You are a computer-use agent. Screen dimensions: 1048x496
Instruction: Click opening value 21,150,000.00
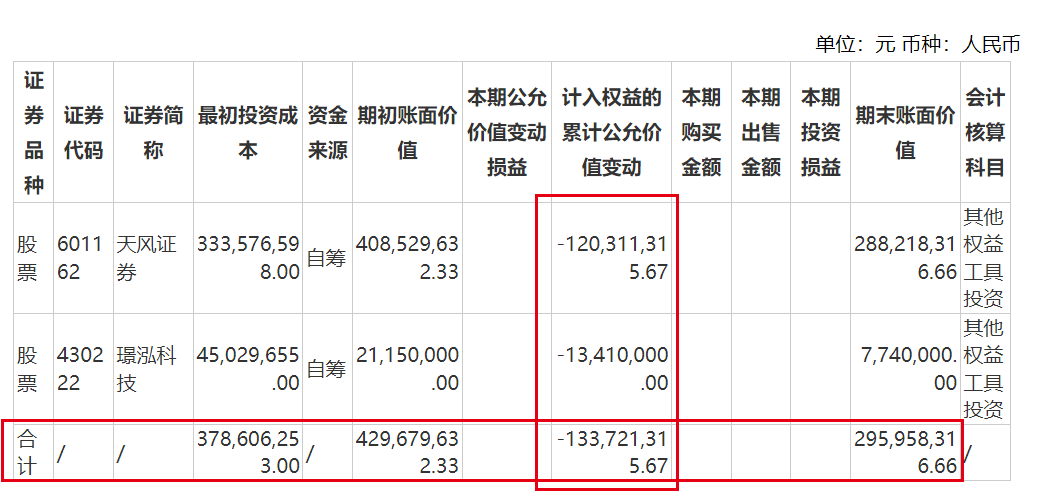point(407,369)
